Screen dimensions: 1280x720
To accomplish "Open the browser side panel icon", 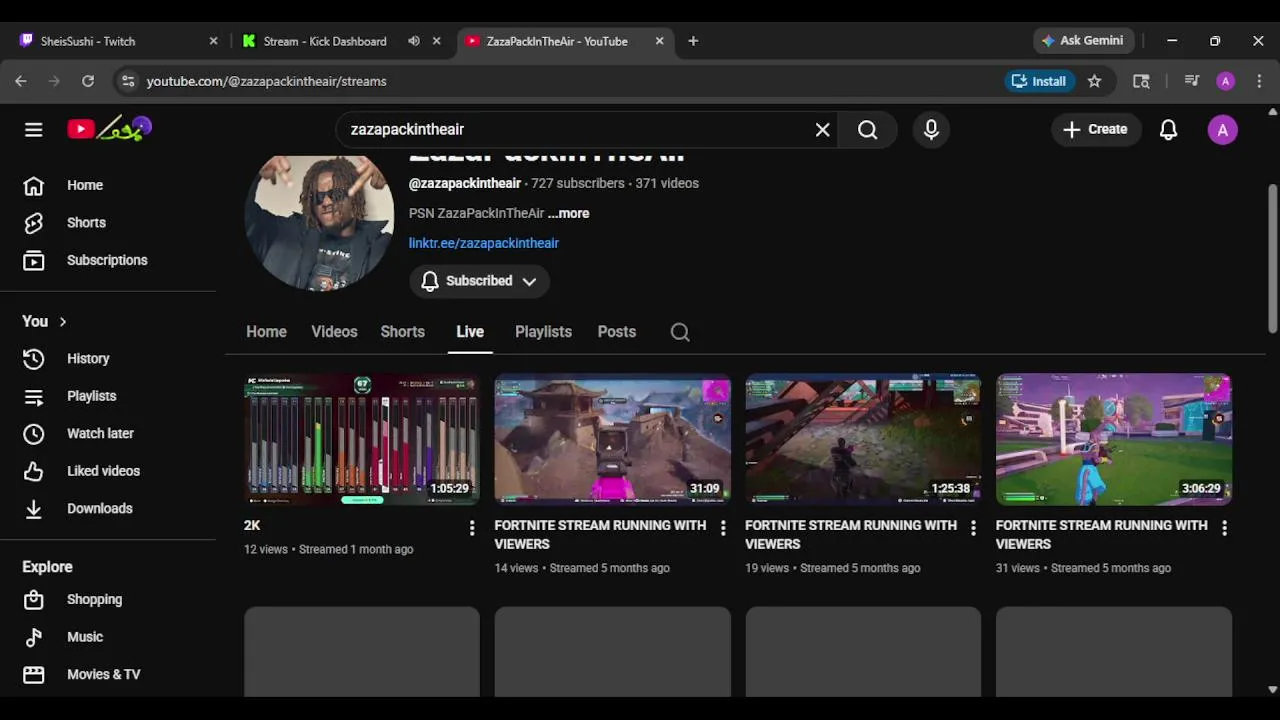I will [x=1141, y=81].
